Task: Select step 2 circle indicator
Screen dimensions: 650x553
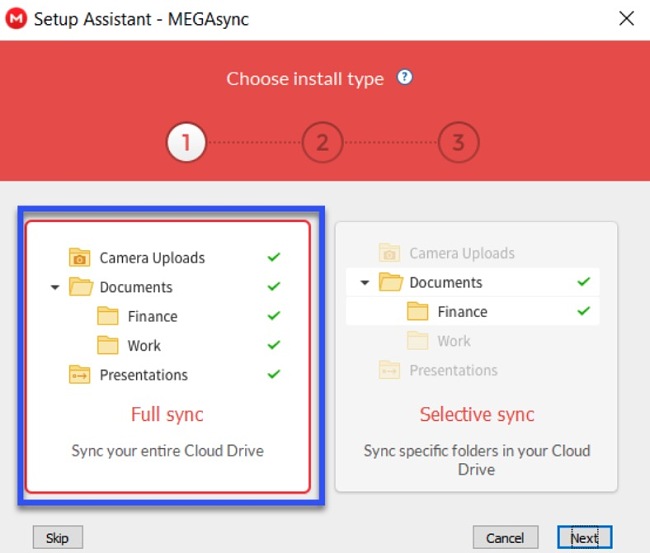Action: click(x=322, y=142)
